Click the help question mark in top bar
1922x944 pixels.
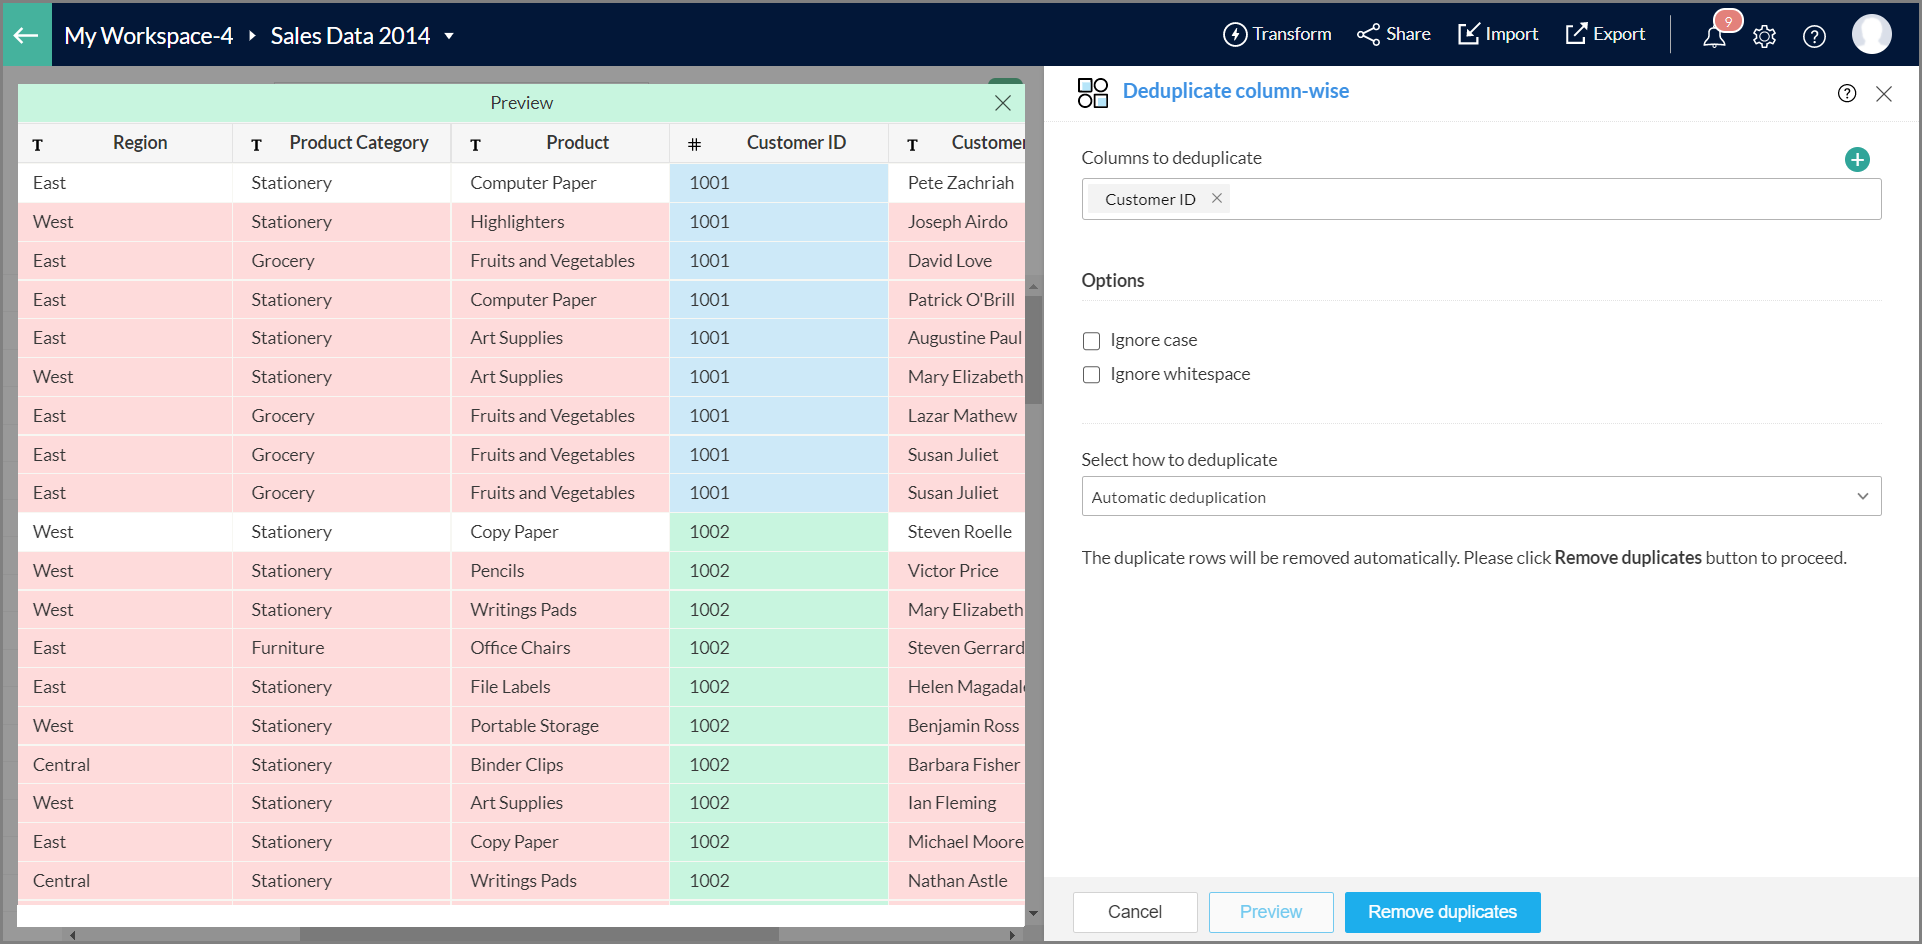tap(1814, 37)
